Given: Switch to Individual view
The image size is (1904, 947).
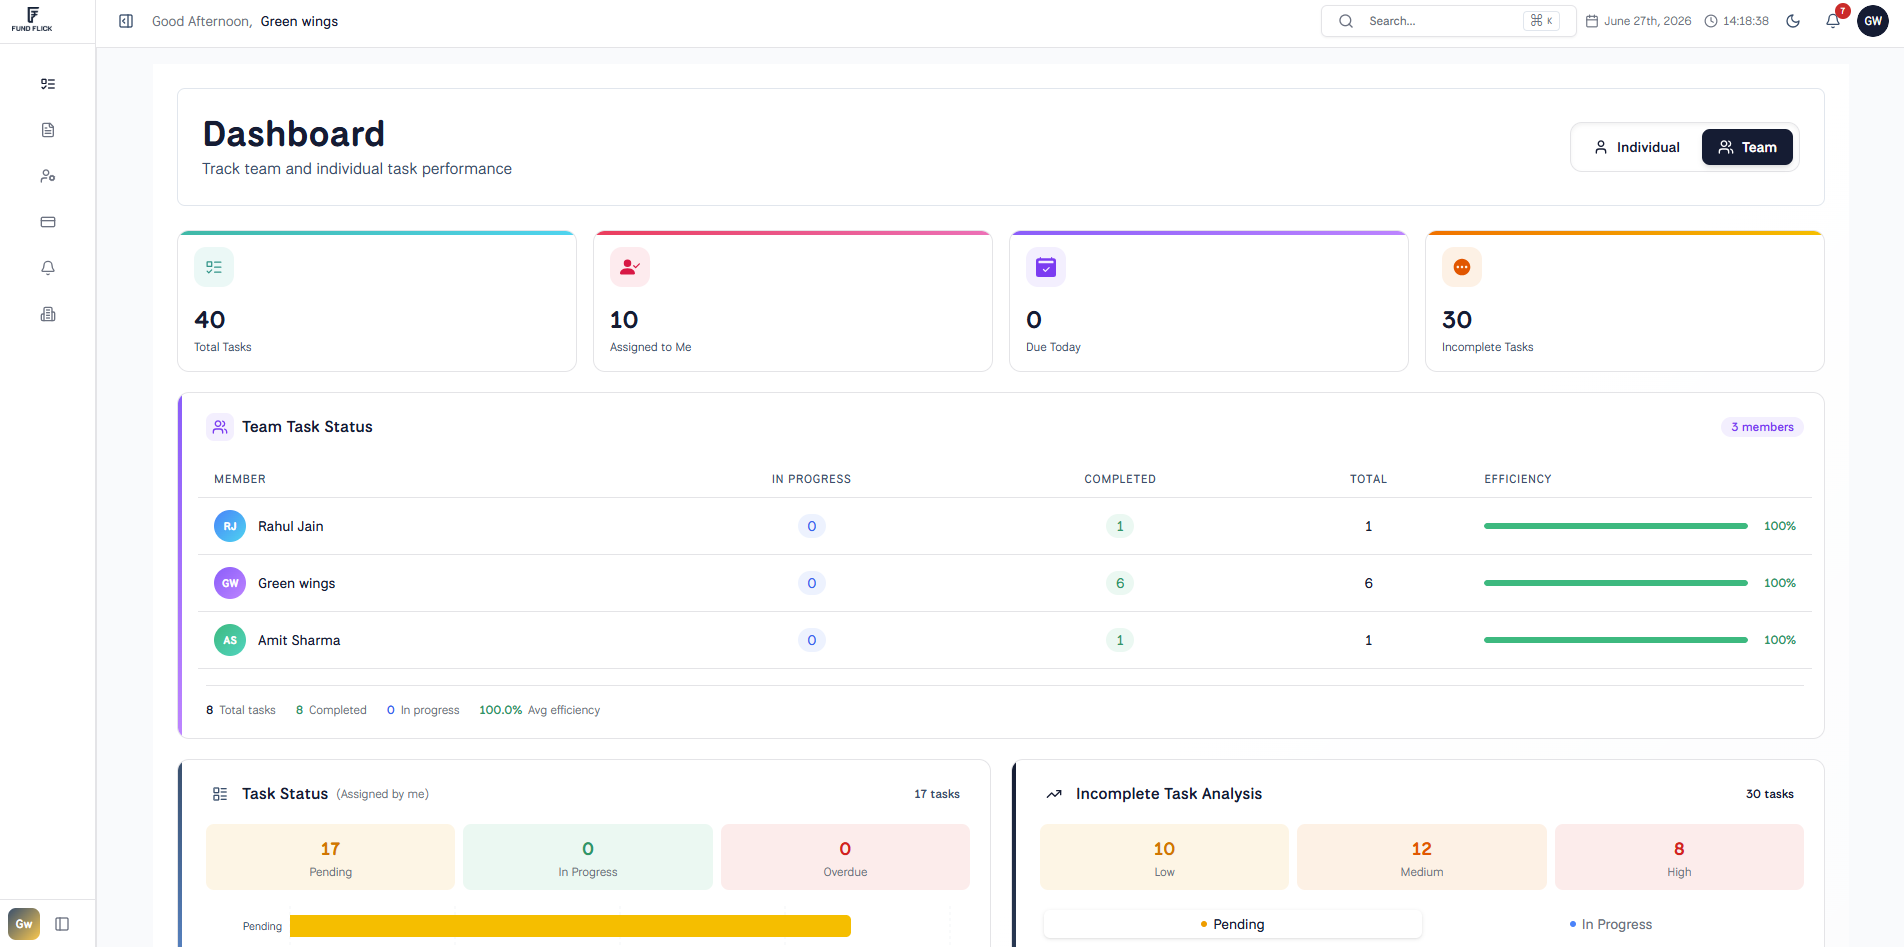Looking at the screenshot, I should [1637, 147].
